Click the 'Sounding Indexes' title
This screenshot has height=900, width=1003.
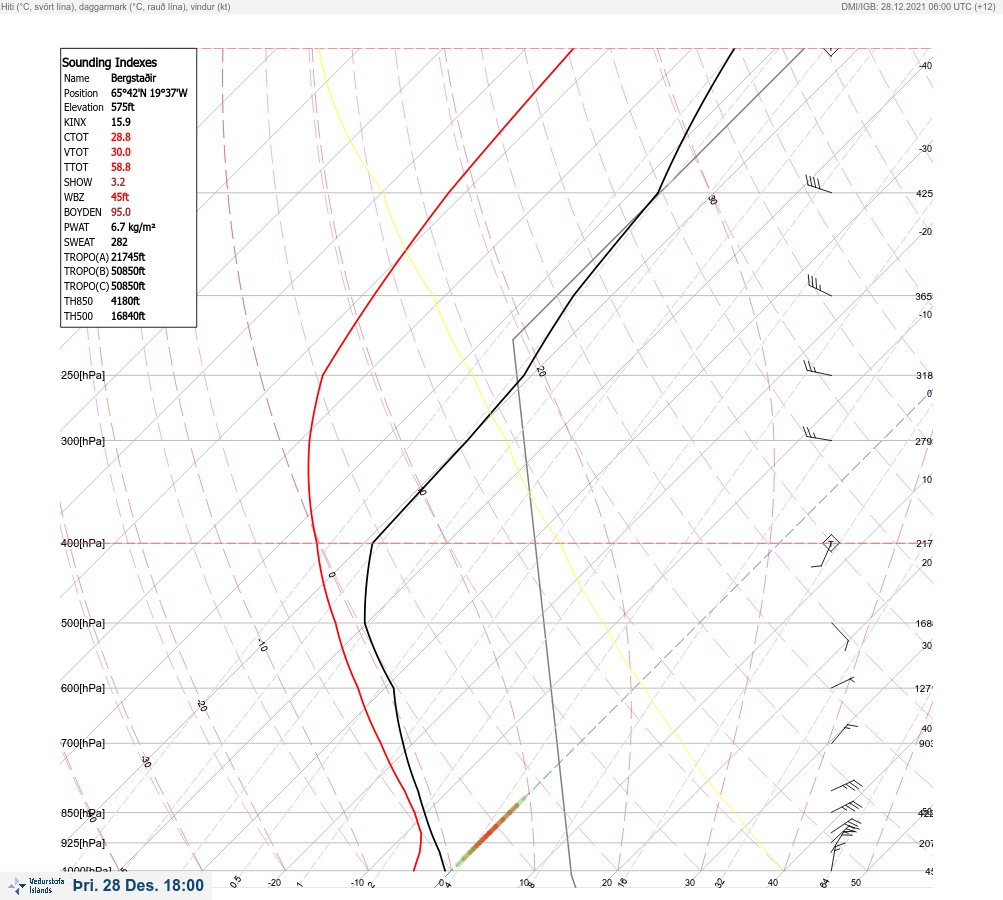[109, 62]
